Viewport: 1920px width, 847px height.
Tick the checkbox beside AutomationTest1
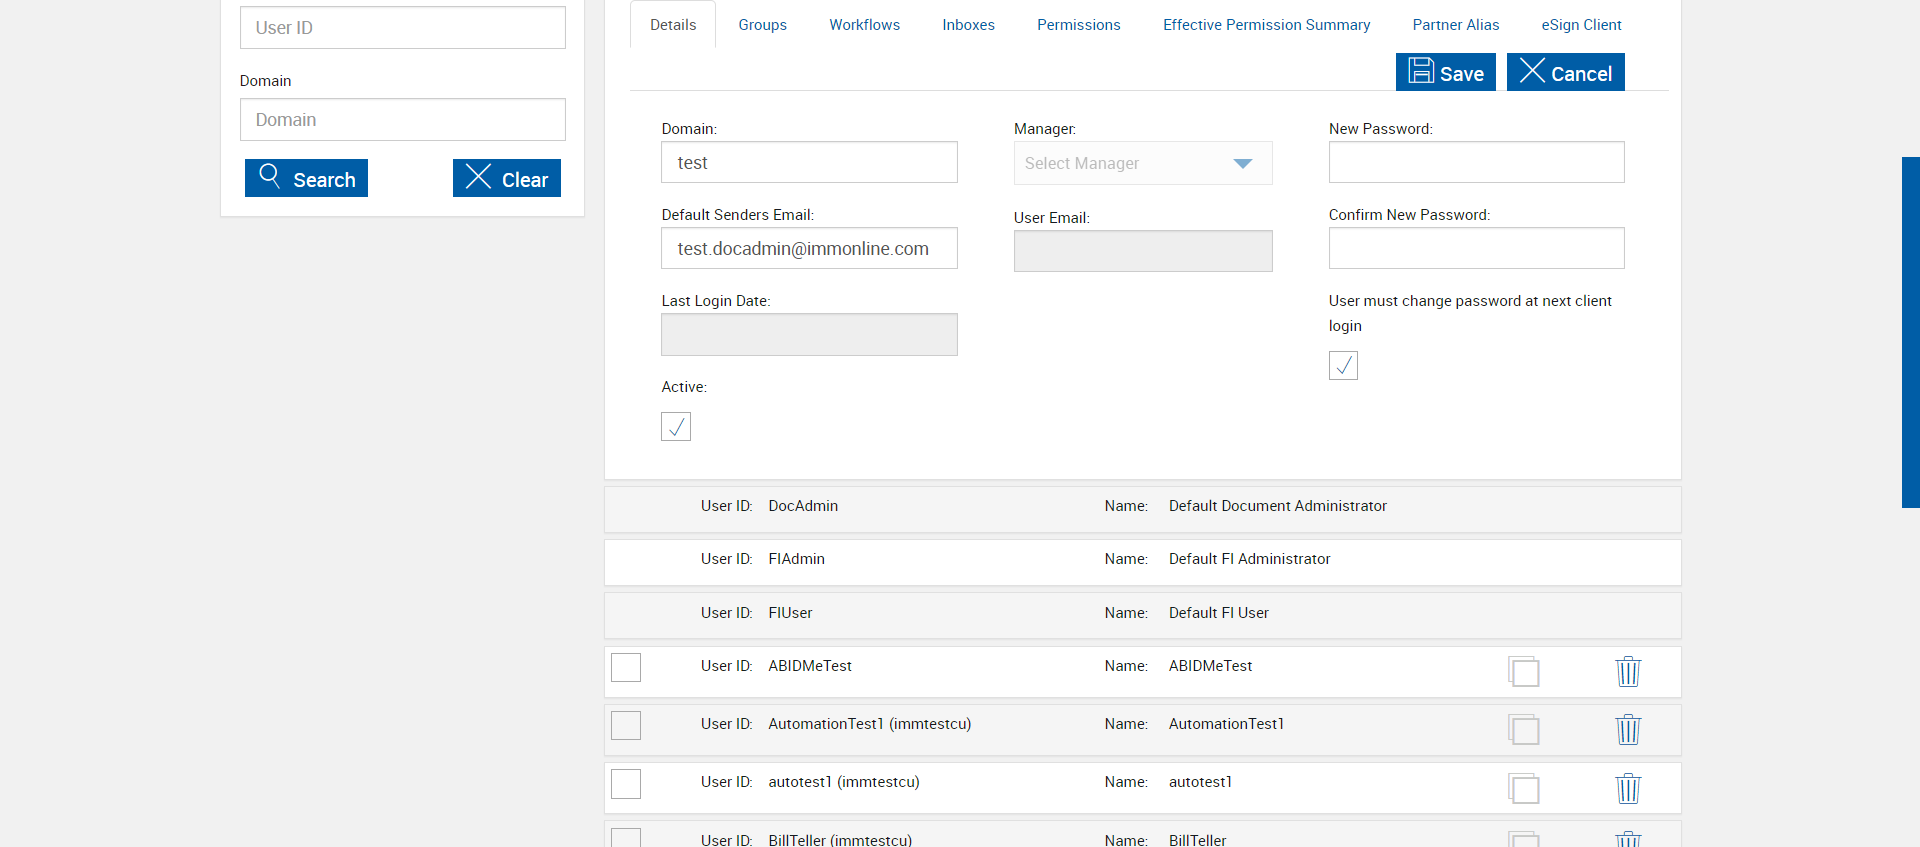click(x=626, y=725)
